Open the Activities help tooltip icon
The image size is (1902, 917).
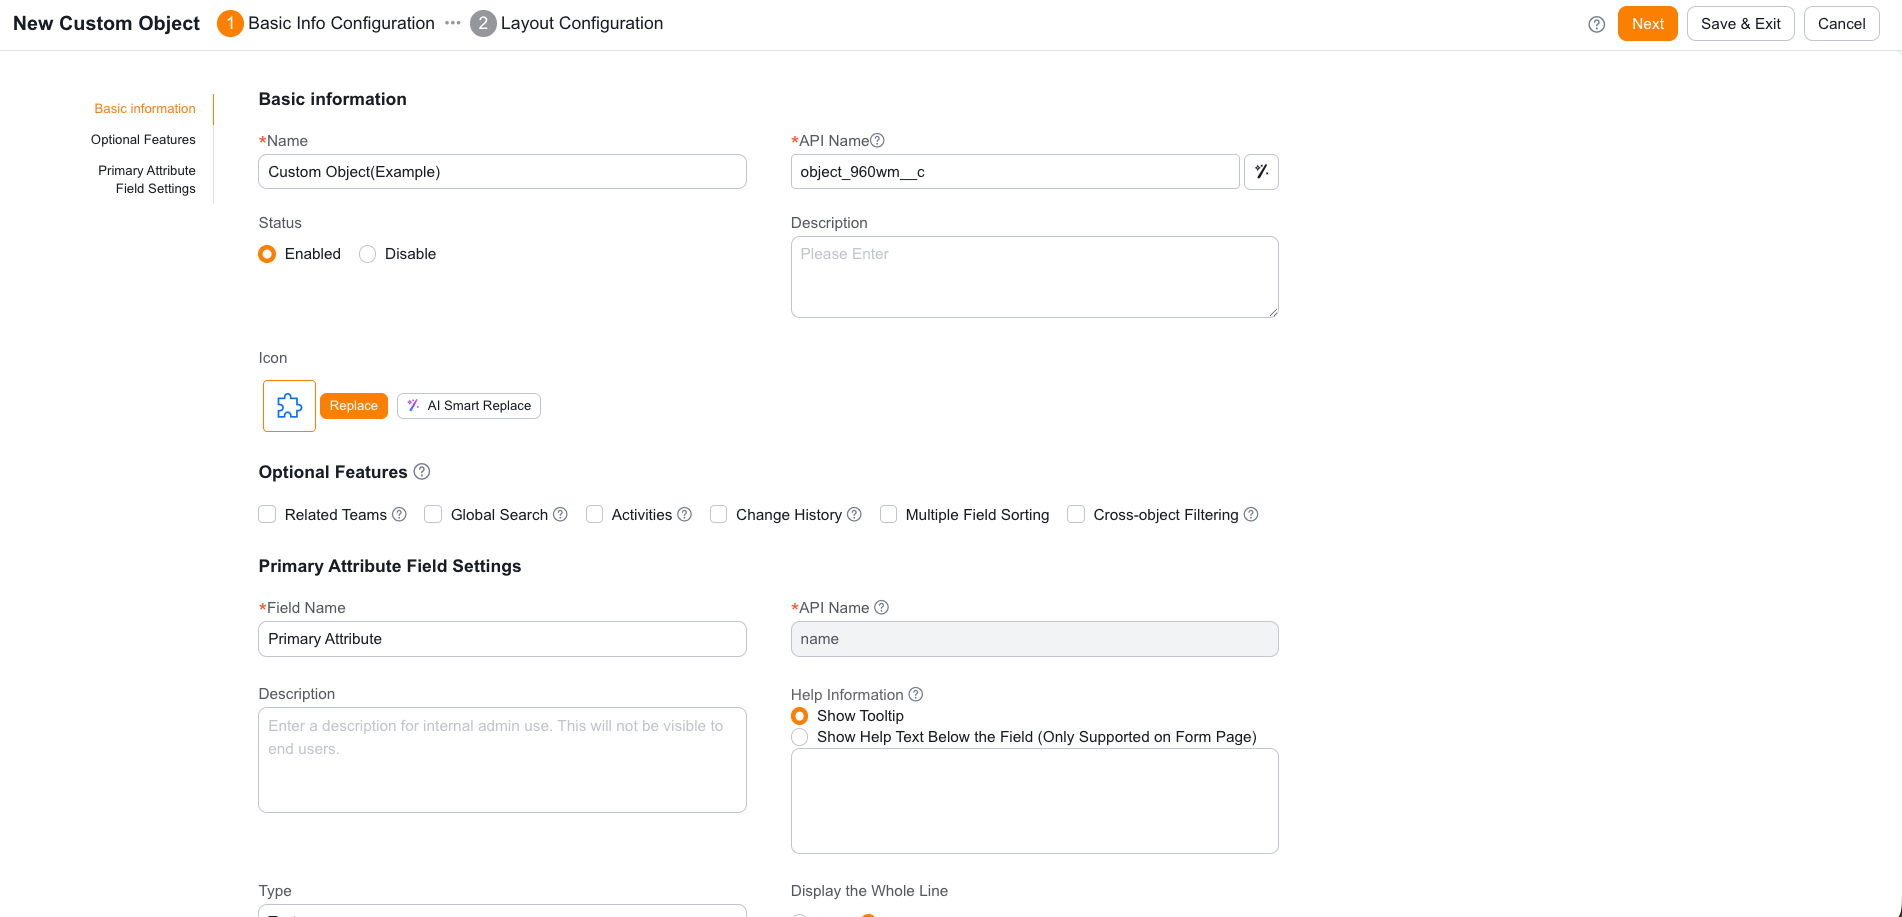(684, 515)
